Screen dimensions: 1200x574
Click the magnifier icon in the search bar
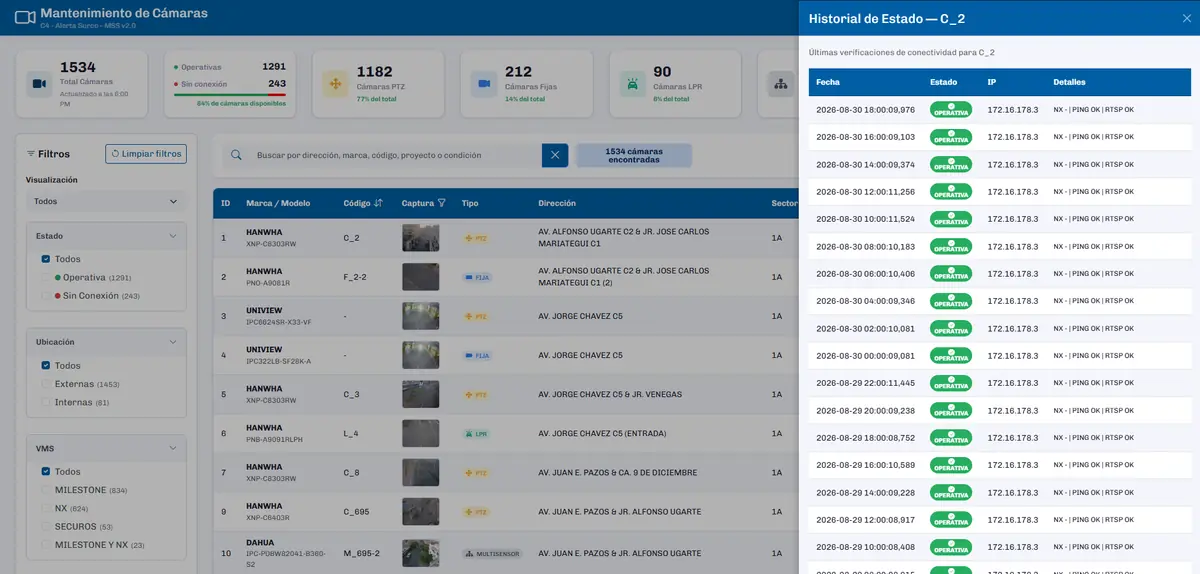coord(237,155)
